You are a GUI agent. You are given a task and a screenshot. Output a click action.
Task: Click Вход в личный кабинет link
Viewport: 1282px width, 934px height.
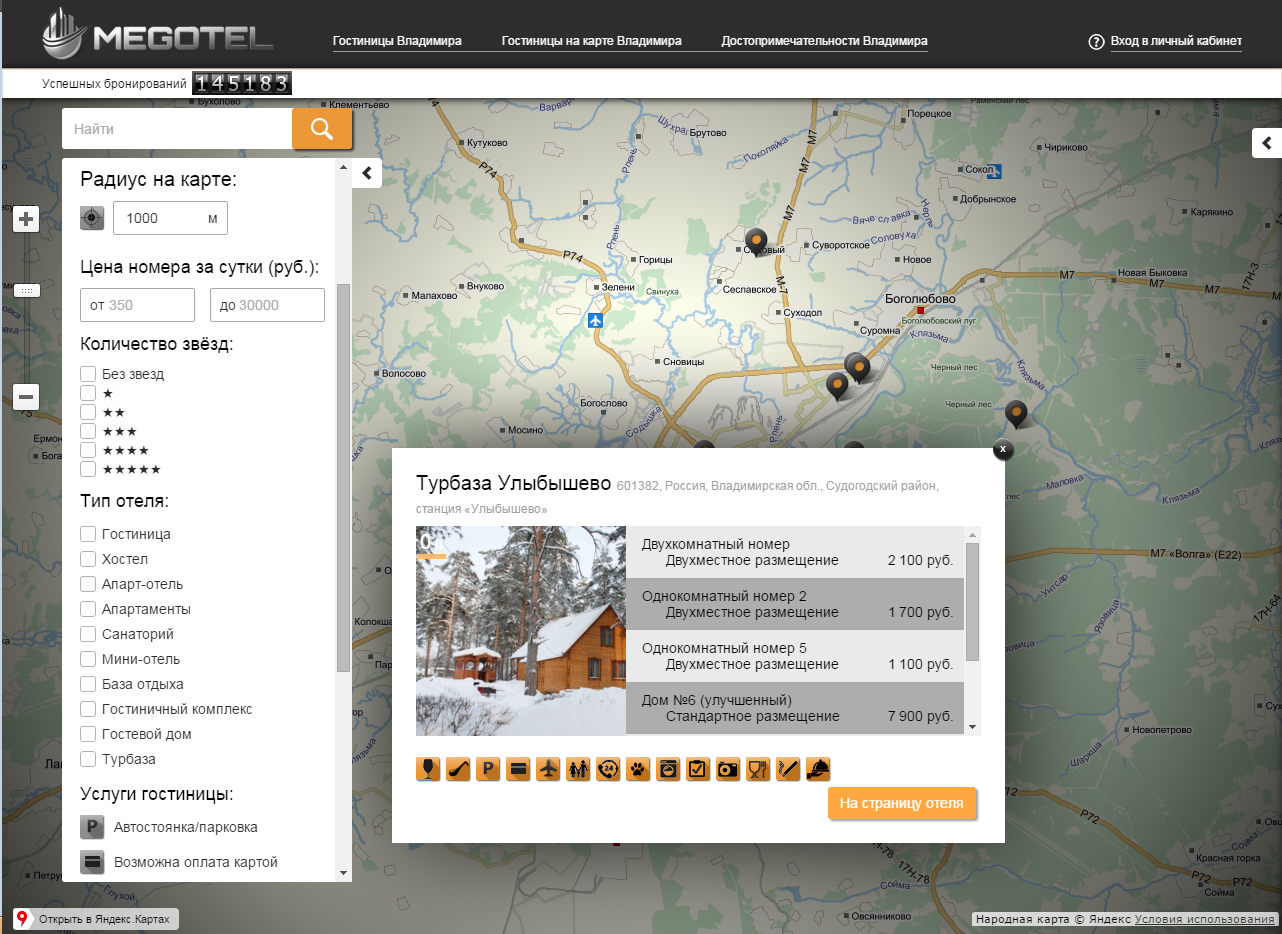click(x=1176, y=41)
